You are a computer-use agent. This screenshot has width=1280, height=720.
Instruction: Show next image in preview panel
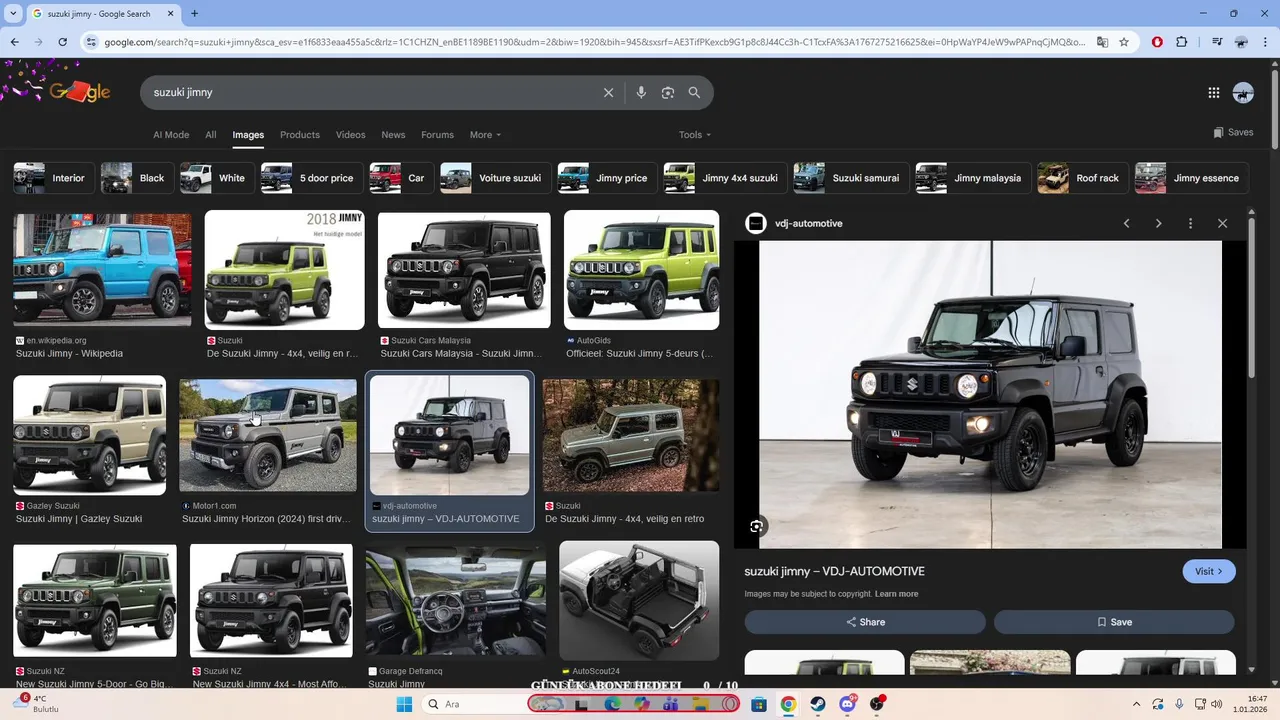click(1159, 223)
